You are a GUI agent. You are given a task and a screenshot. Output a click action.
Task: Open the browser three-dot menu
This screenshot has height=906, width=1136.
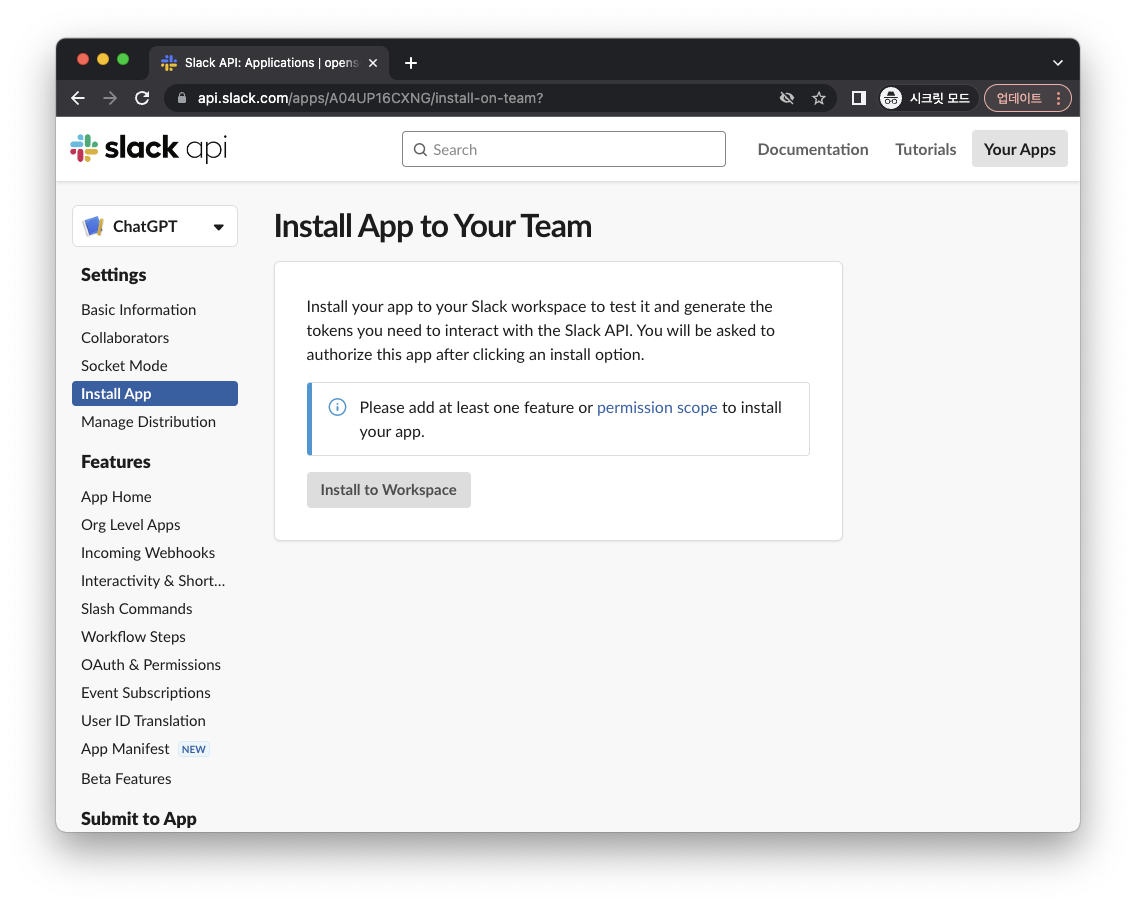(1058, 98)
